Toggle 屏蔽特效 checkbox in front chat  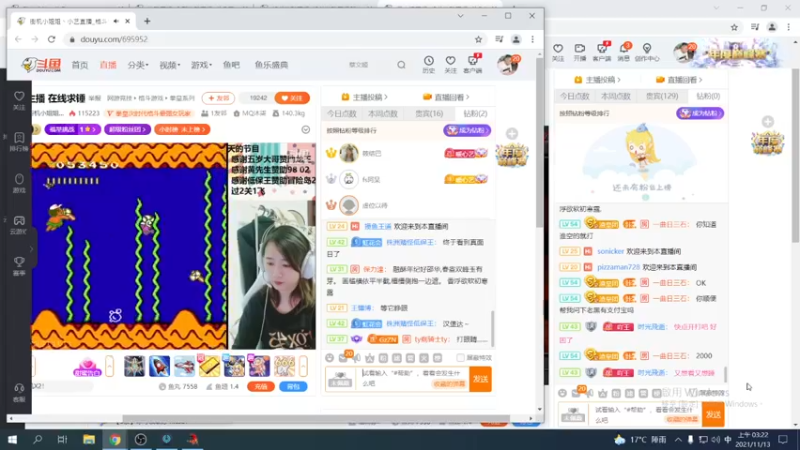point(461,358)
